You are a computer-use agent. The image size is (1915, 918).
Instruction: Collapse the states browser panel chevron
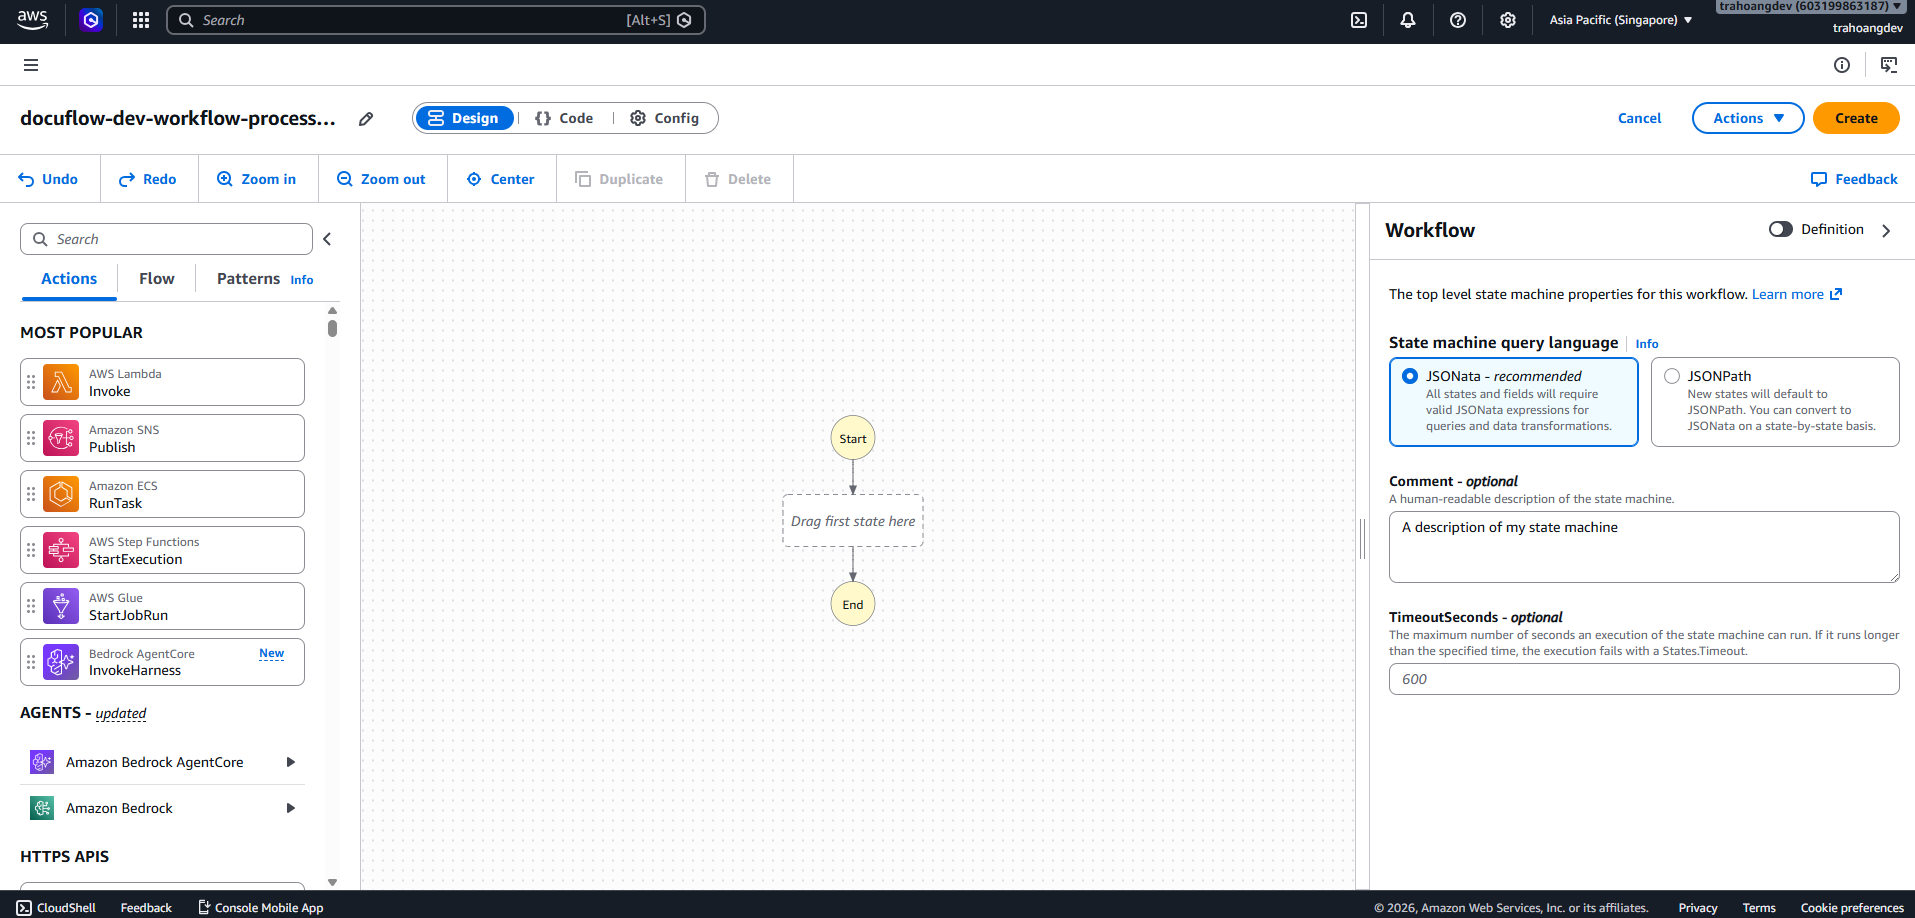[x=327, y=239]
